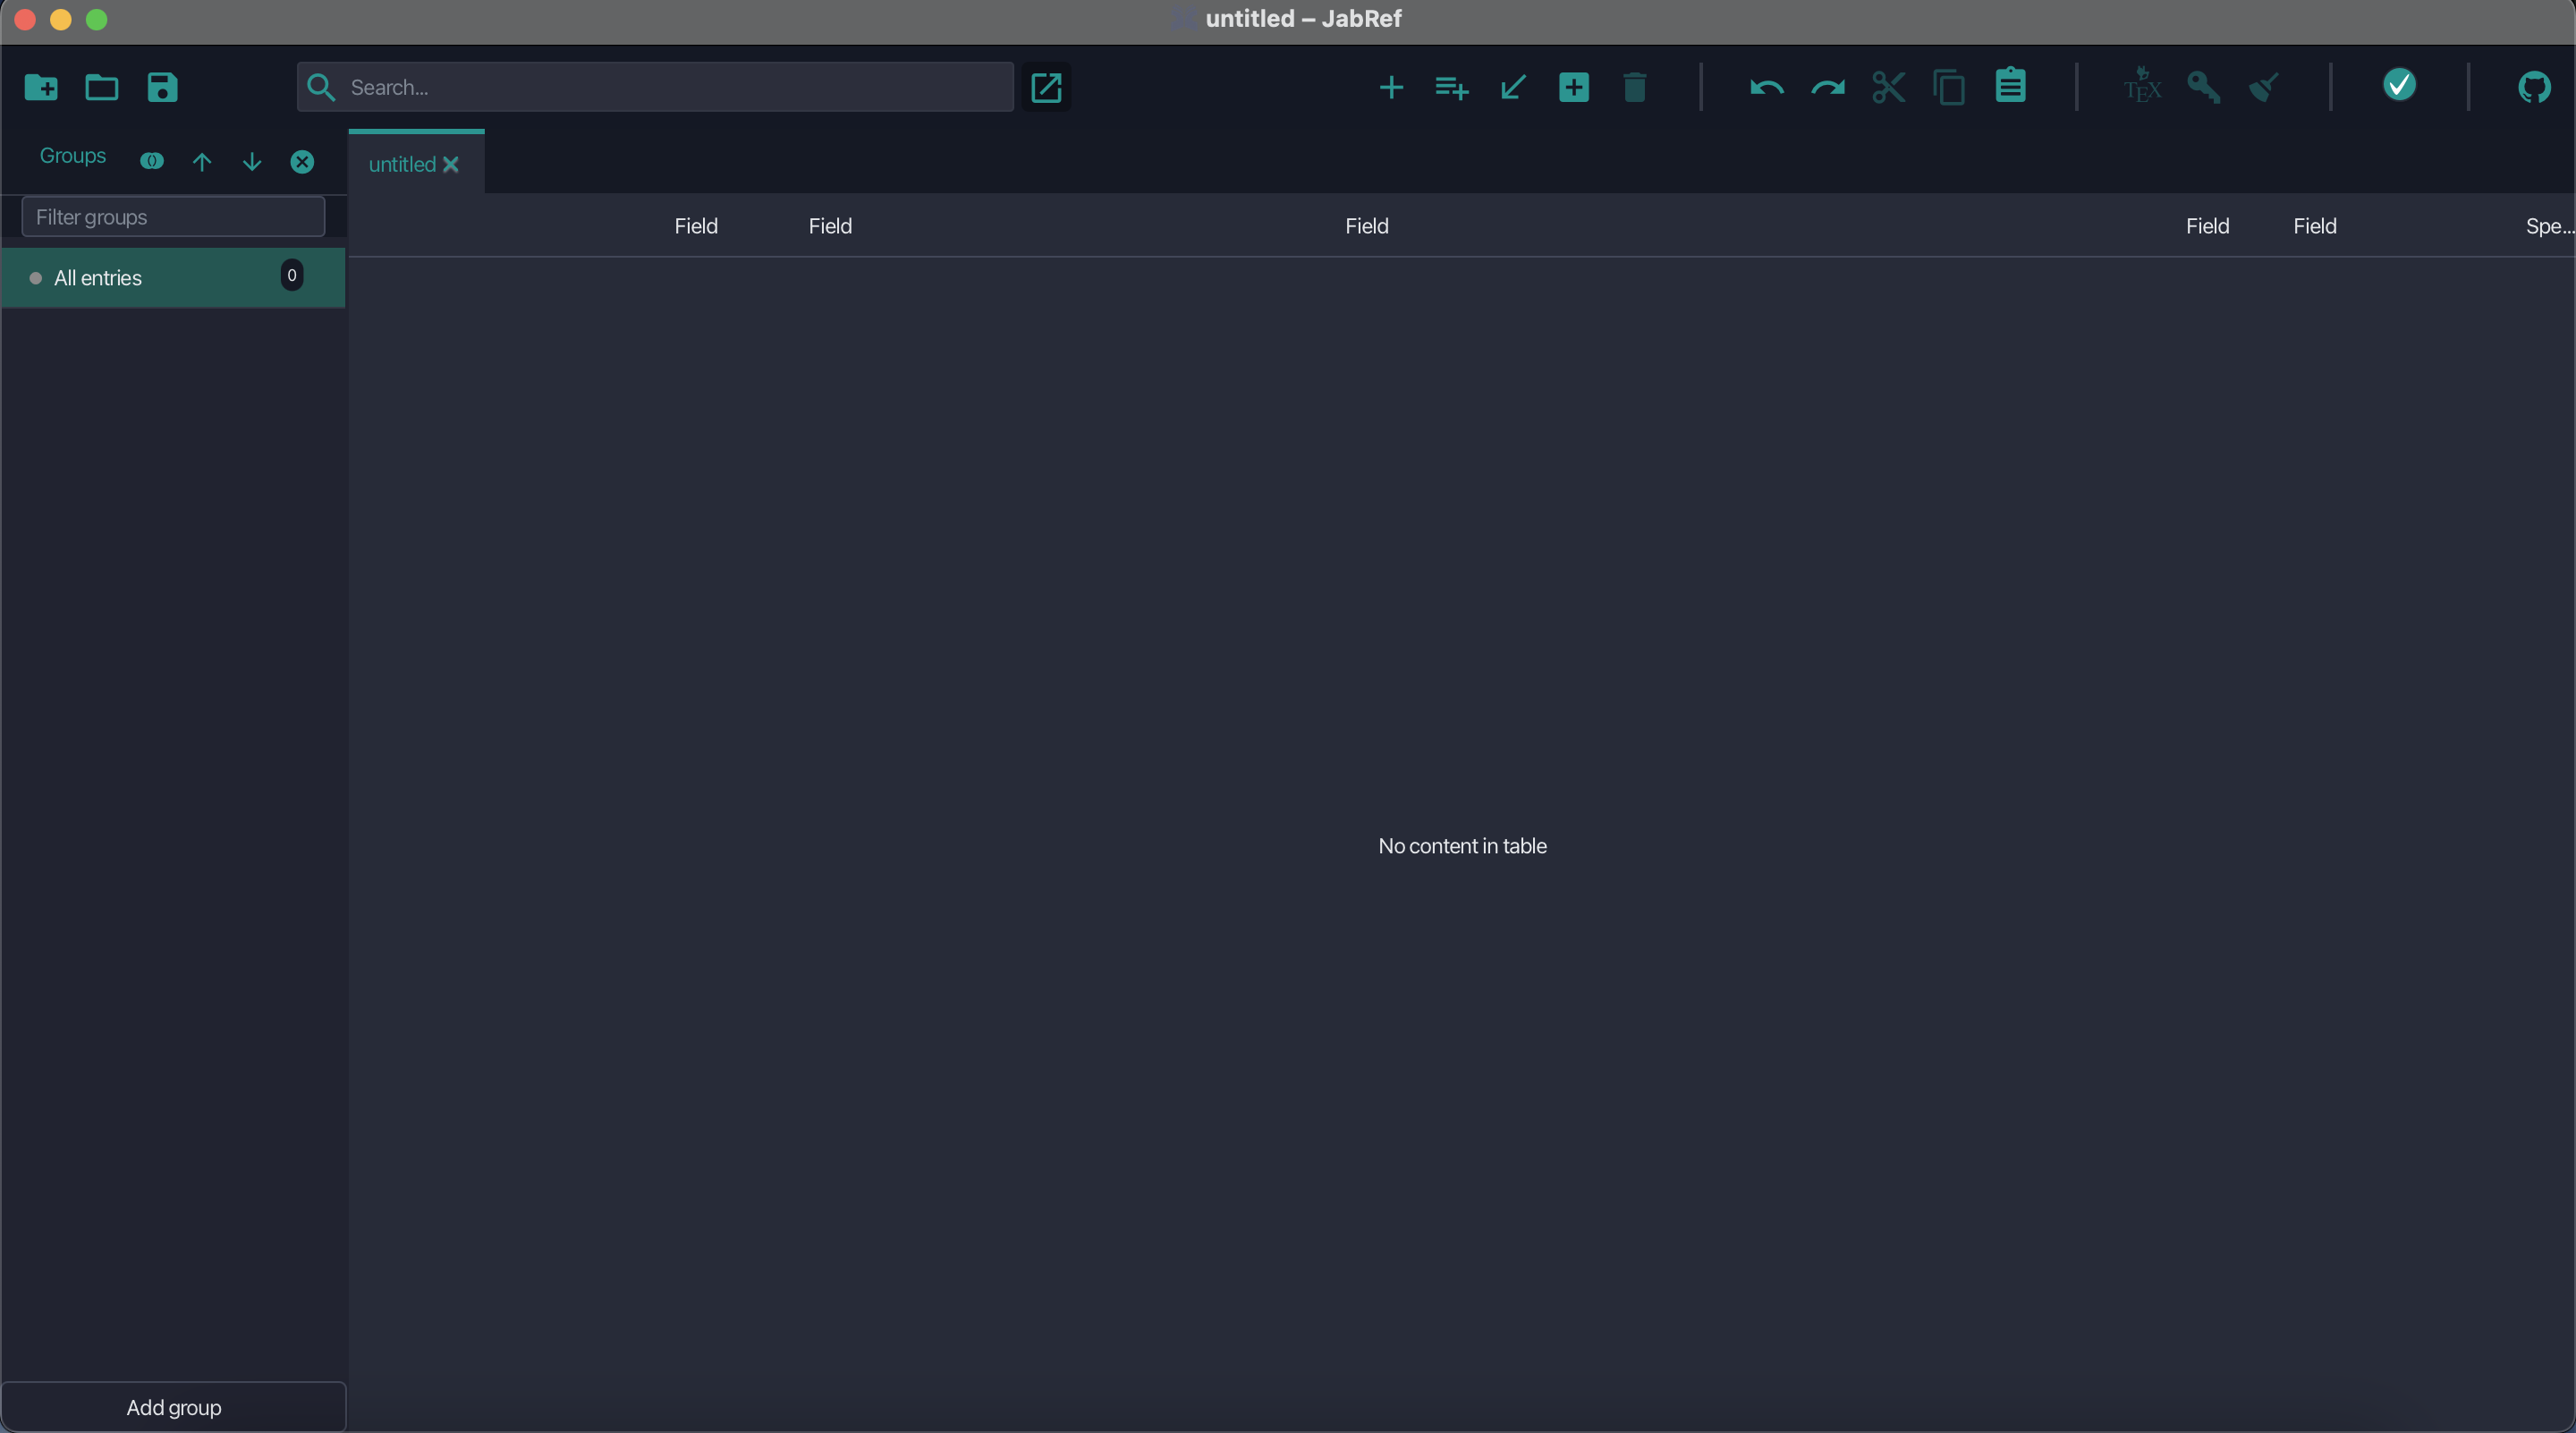Click the Paste clipboard icon
The height and width of the screenshot is (1433, 2576).
coord(2010,87)
